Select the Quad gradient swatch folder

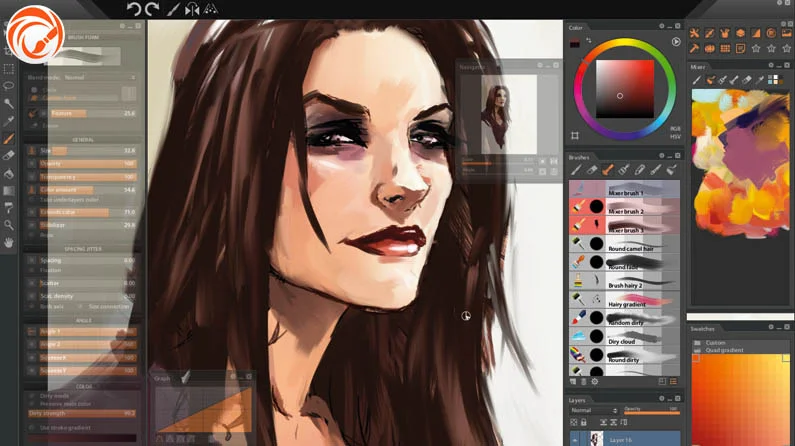(720, 350)
